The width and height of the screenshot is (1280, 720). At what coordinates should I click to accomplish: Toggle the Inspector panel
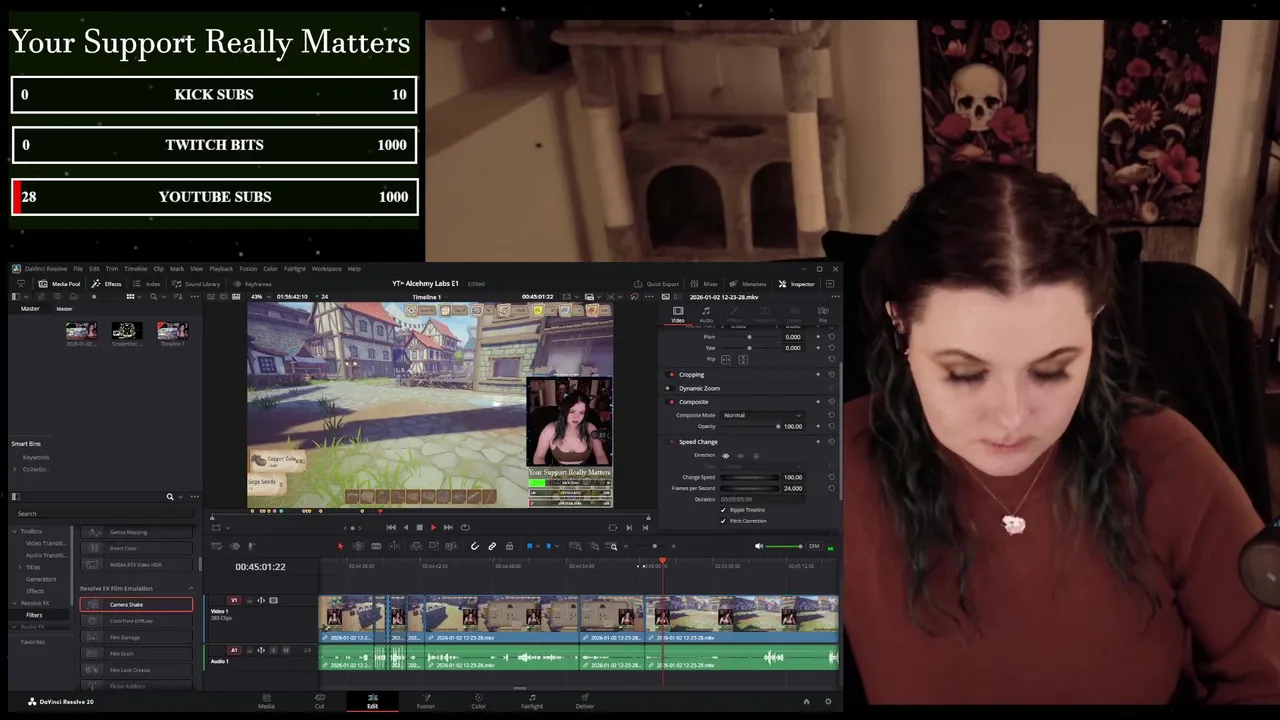pyautogui.click(x=797, y=284)
